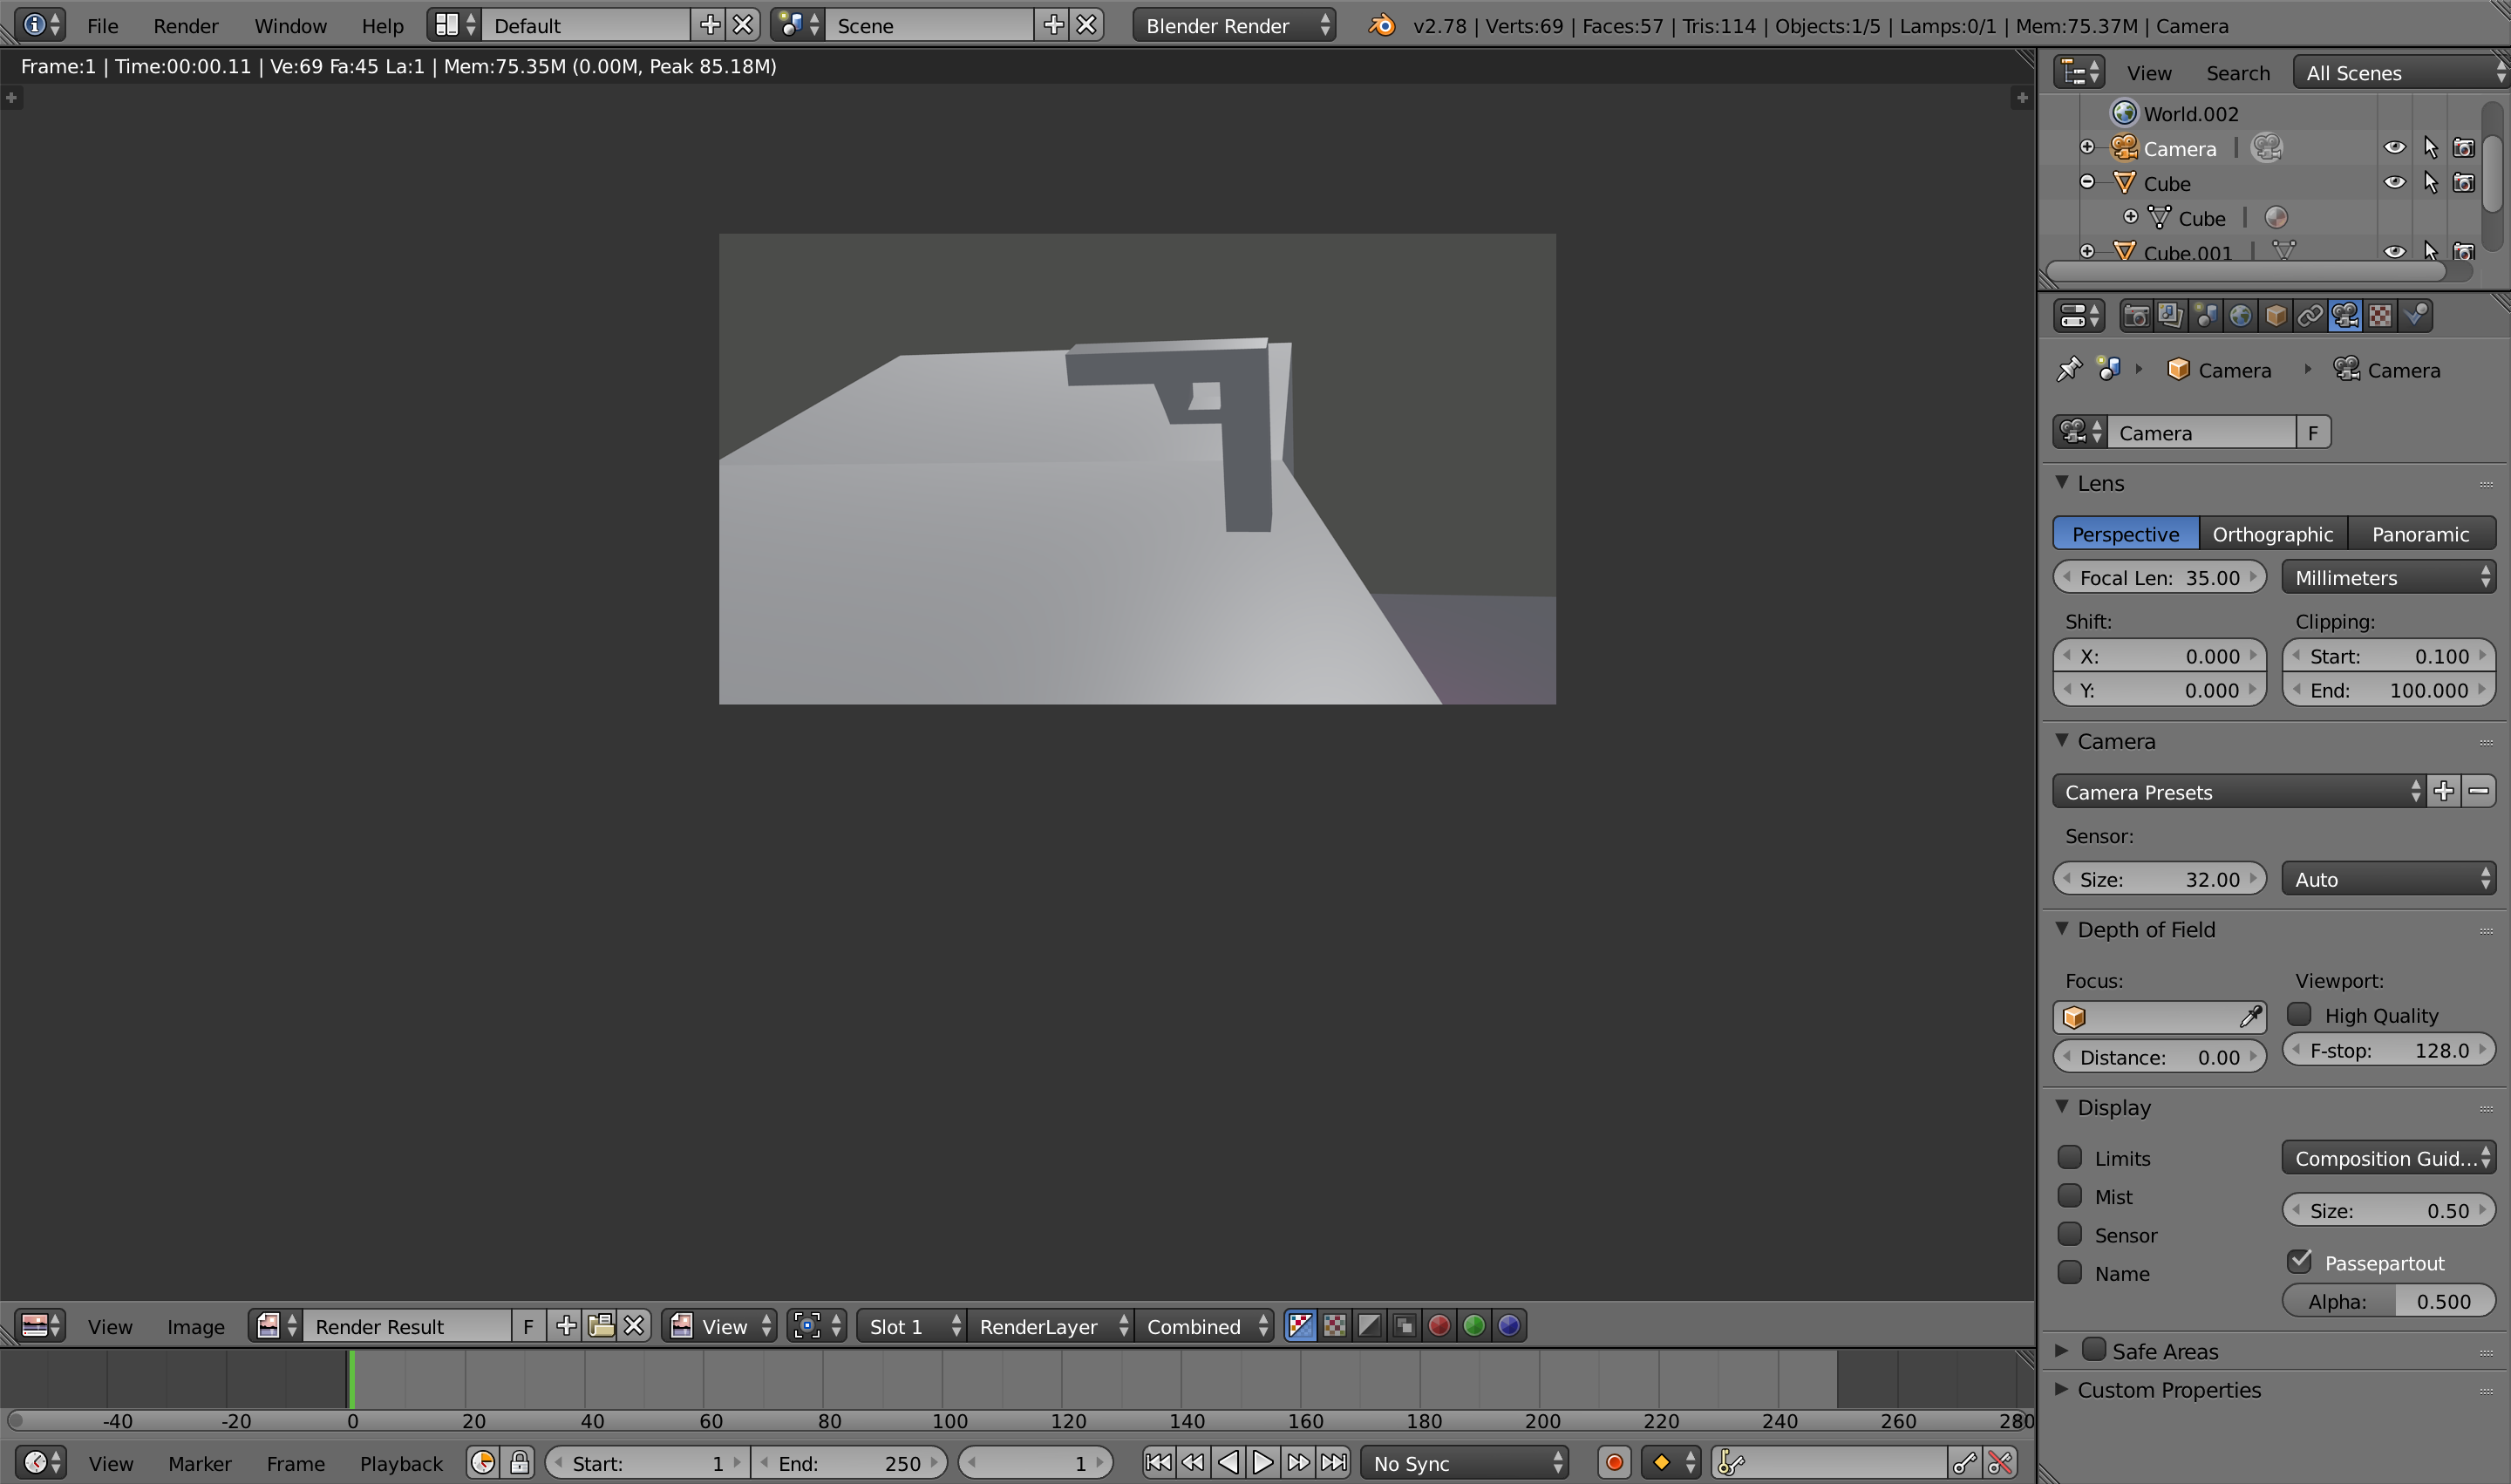2511x1484 pixels.
Task: Open the Texture properties tab (checker icon)
Action: 2380,316
